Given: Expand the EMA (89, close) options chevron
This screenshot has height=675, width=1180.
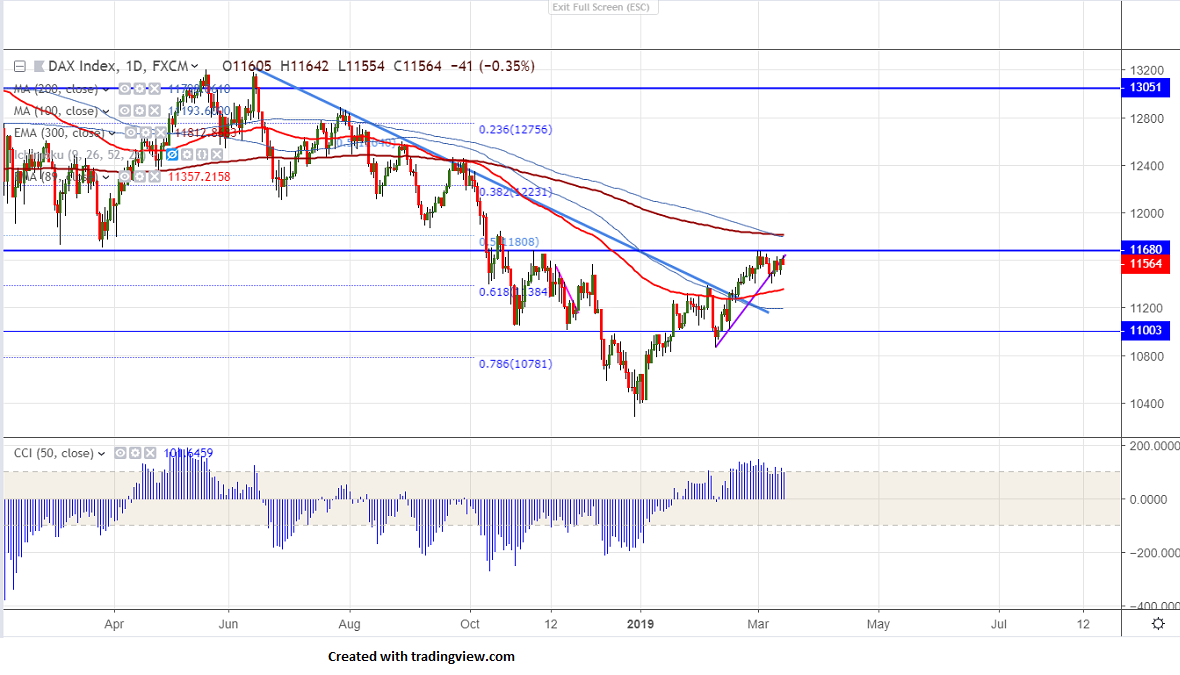Looking at the screenshot, I should 105,177.
